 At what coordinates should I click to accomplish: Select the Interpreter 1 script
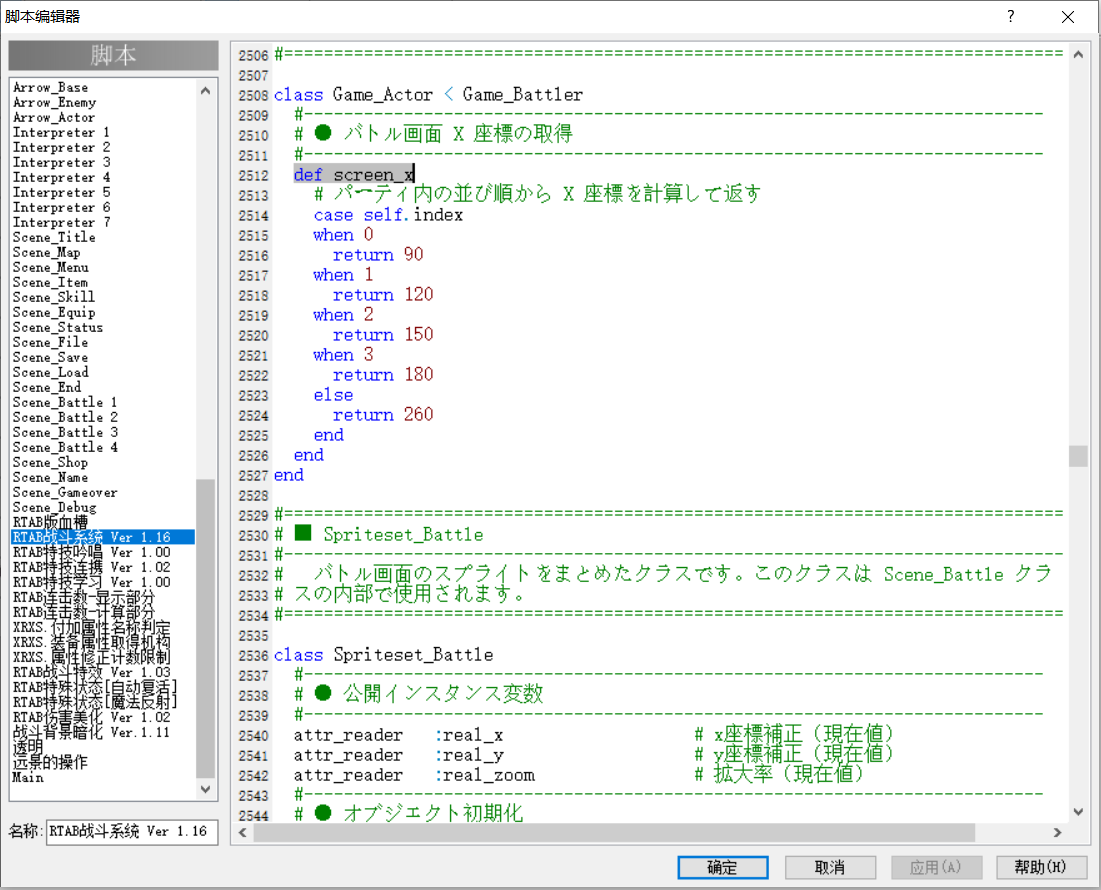coord(103,133)
